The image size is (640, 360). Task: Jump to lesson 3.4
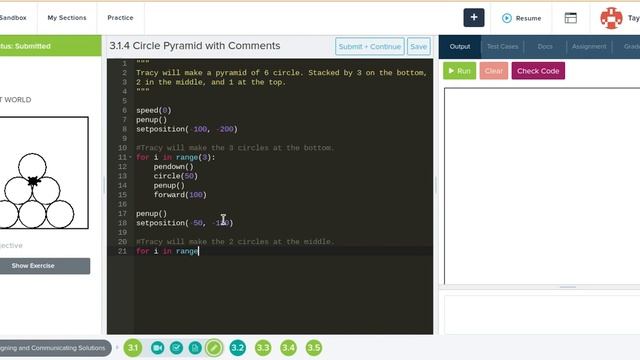(288, 348)
